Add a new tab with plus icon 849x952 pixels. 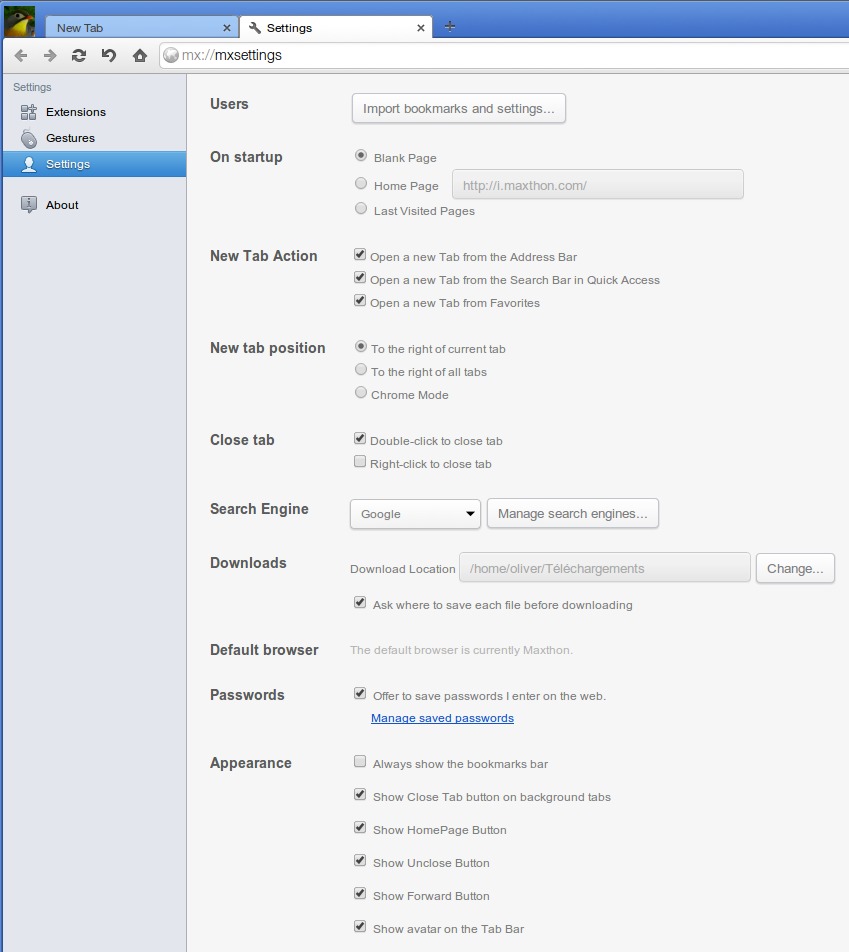click(x=449, y=26)
